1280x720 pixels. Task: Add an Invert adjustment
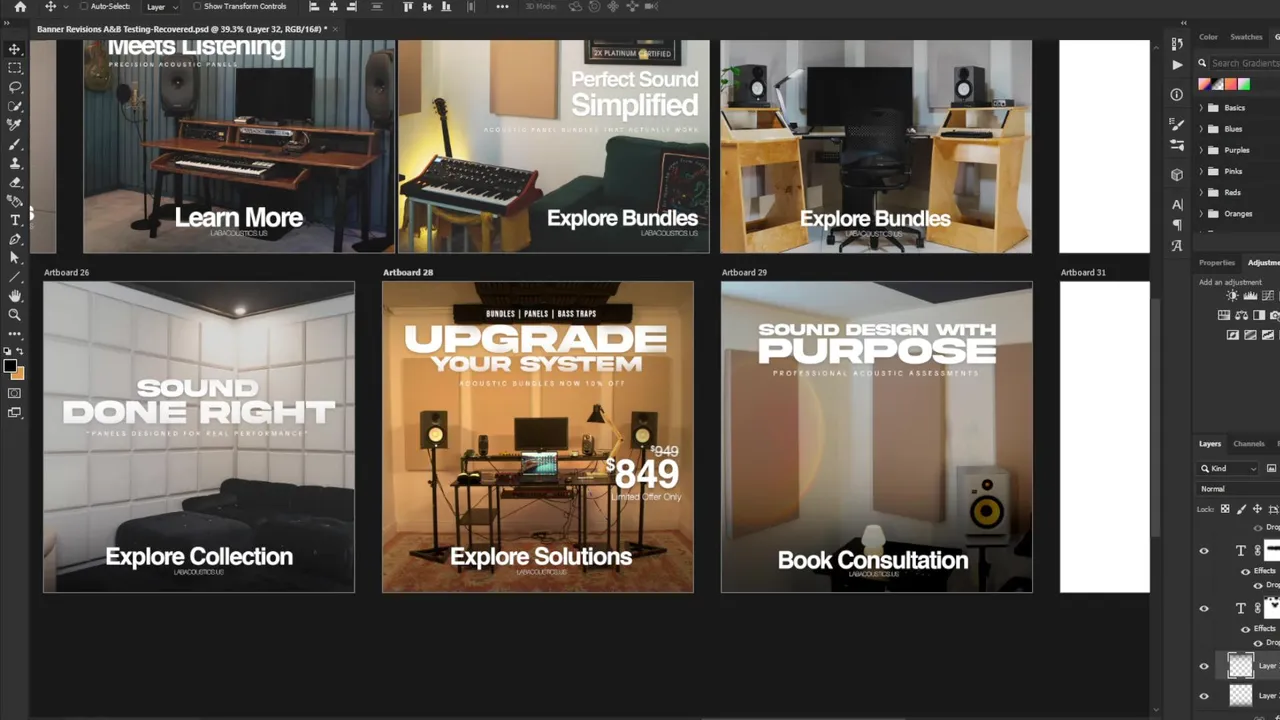click(x=1233, y=335)
